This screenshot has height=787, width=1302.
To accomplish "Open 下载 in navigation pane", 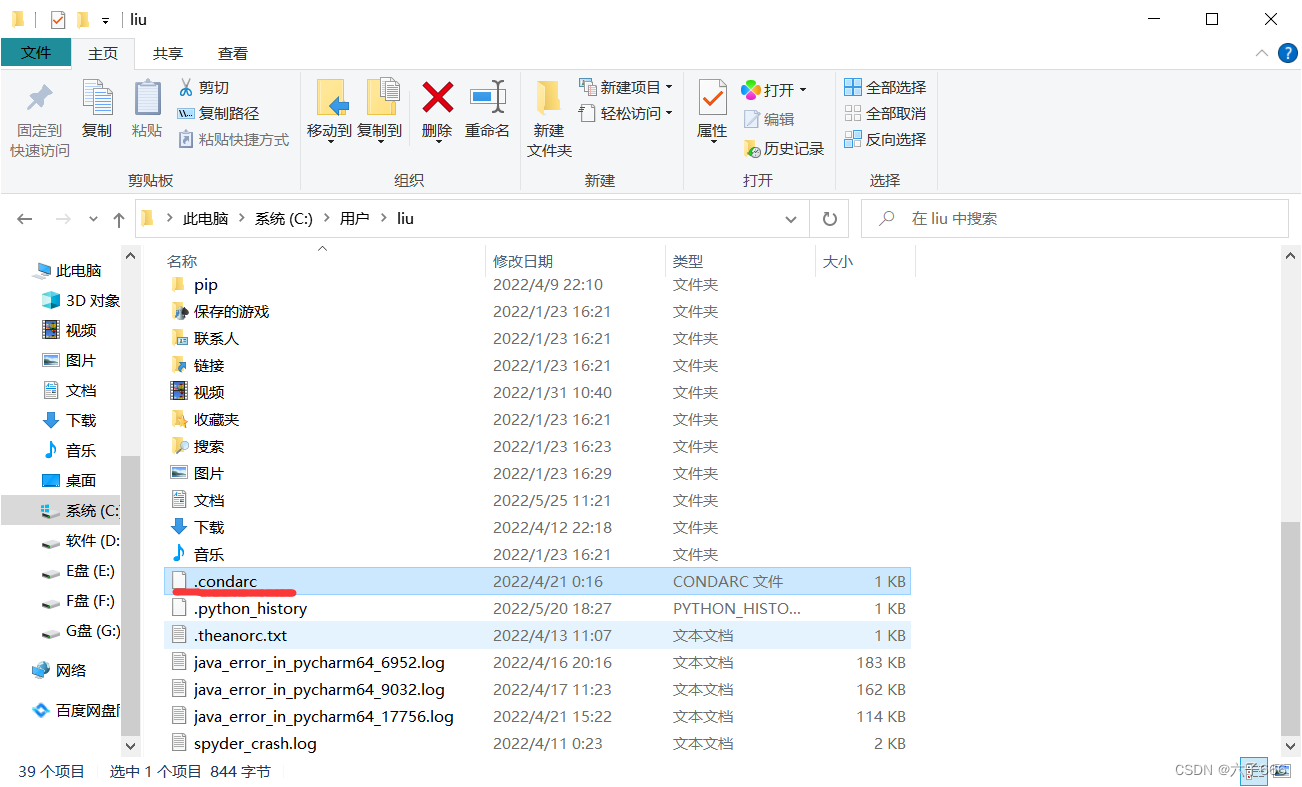I will tap(70, 420).
